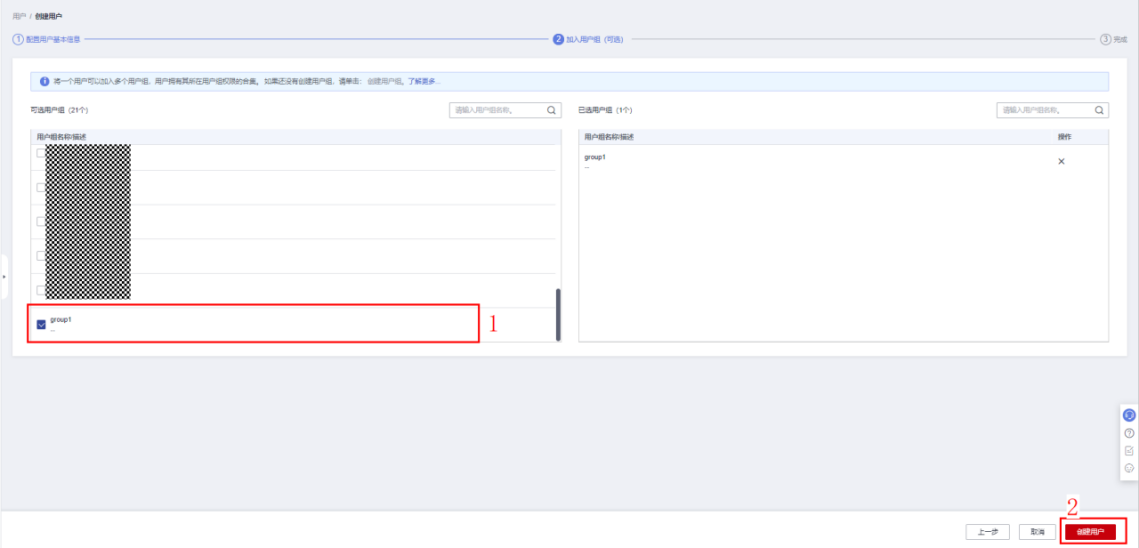Click the available groups list scrollbar thumb
The image size is (1139, 548).
coord(558,315)
